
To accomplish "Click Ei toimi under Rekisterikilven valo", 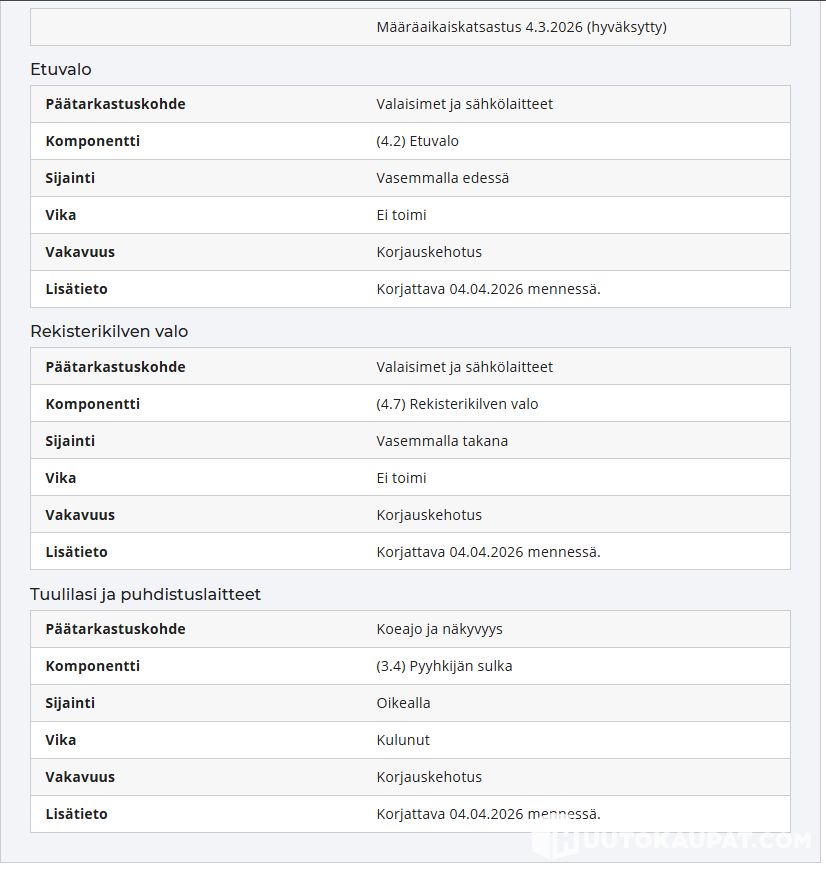I will 401,478.
